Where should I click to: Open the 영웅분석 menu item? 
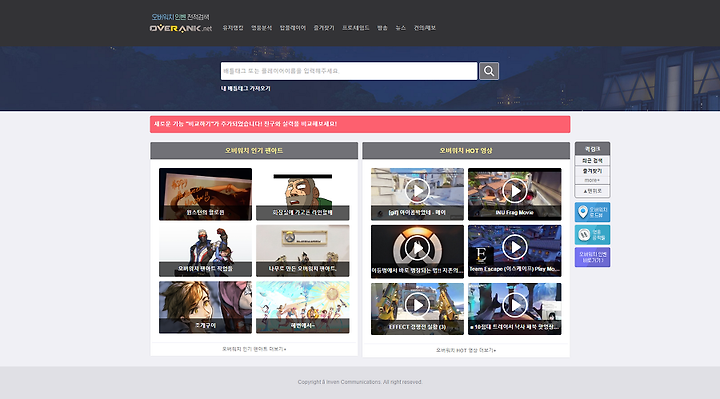[261, 28]
